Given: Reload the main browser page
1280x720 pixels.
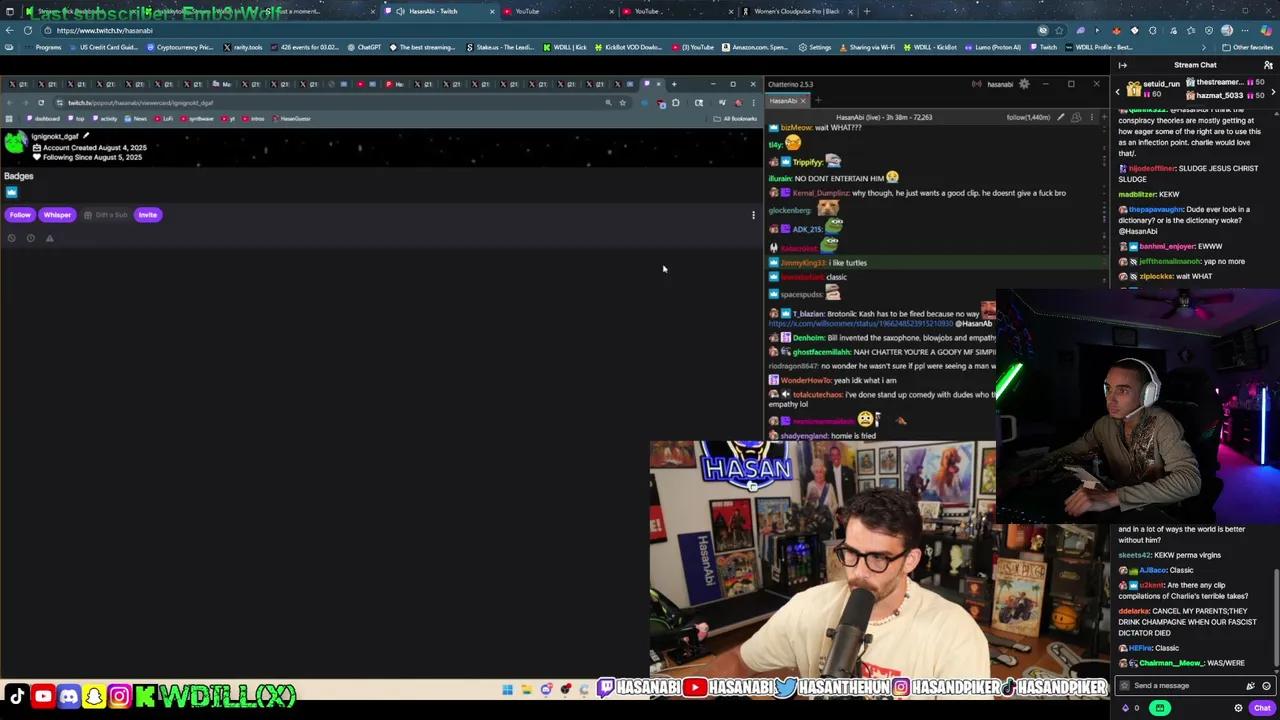Looking at the screenshot, I should pos(28,30).
